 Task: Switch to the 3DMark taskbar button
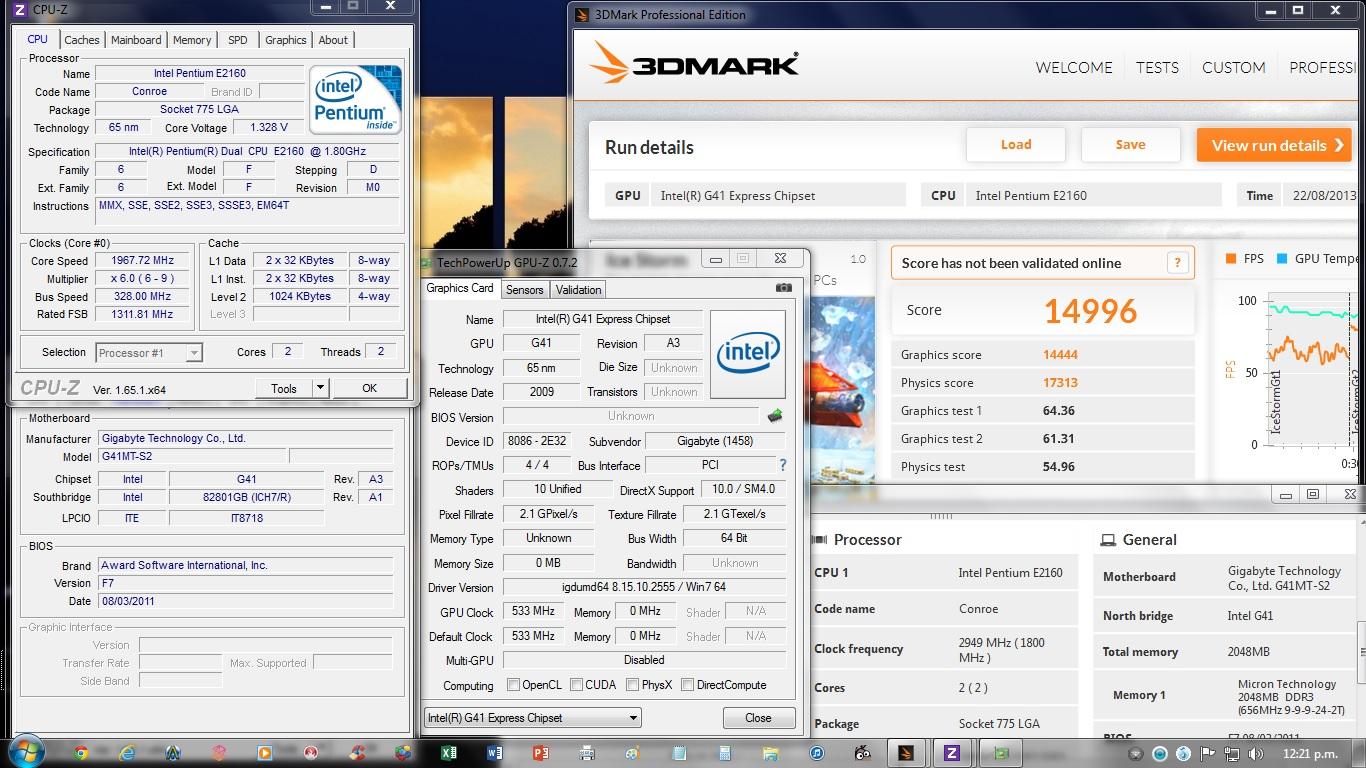904,753
